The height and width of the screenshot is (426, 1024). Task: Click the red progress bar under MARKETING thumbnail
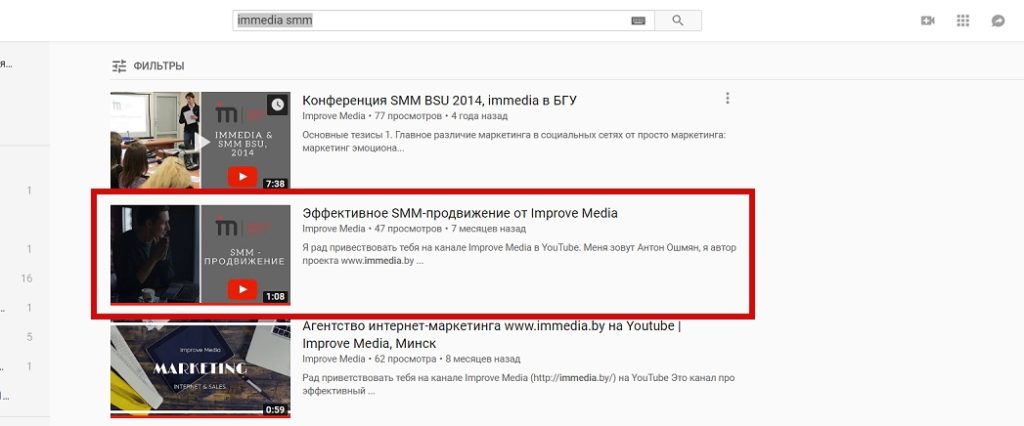coord(200,414)
